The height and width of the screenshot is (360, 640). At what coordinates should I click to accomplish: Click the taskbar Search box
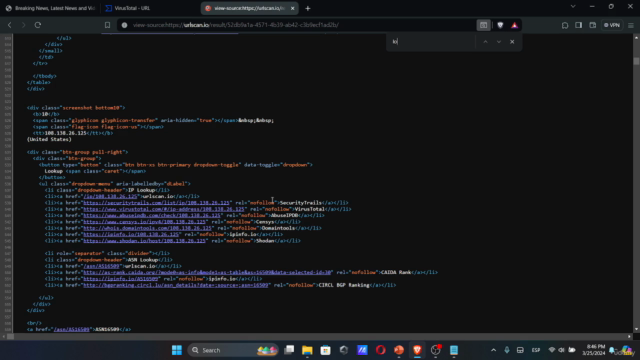[x=233, y=350]
